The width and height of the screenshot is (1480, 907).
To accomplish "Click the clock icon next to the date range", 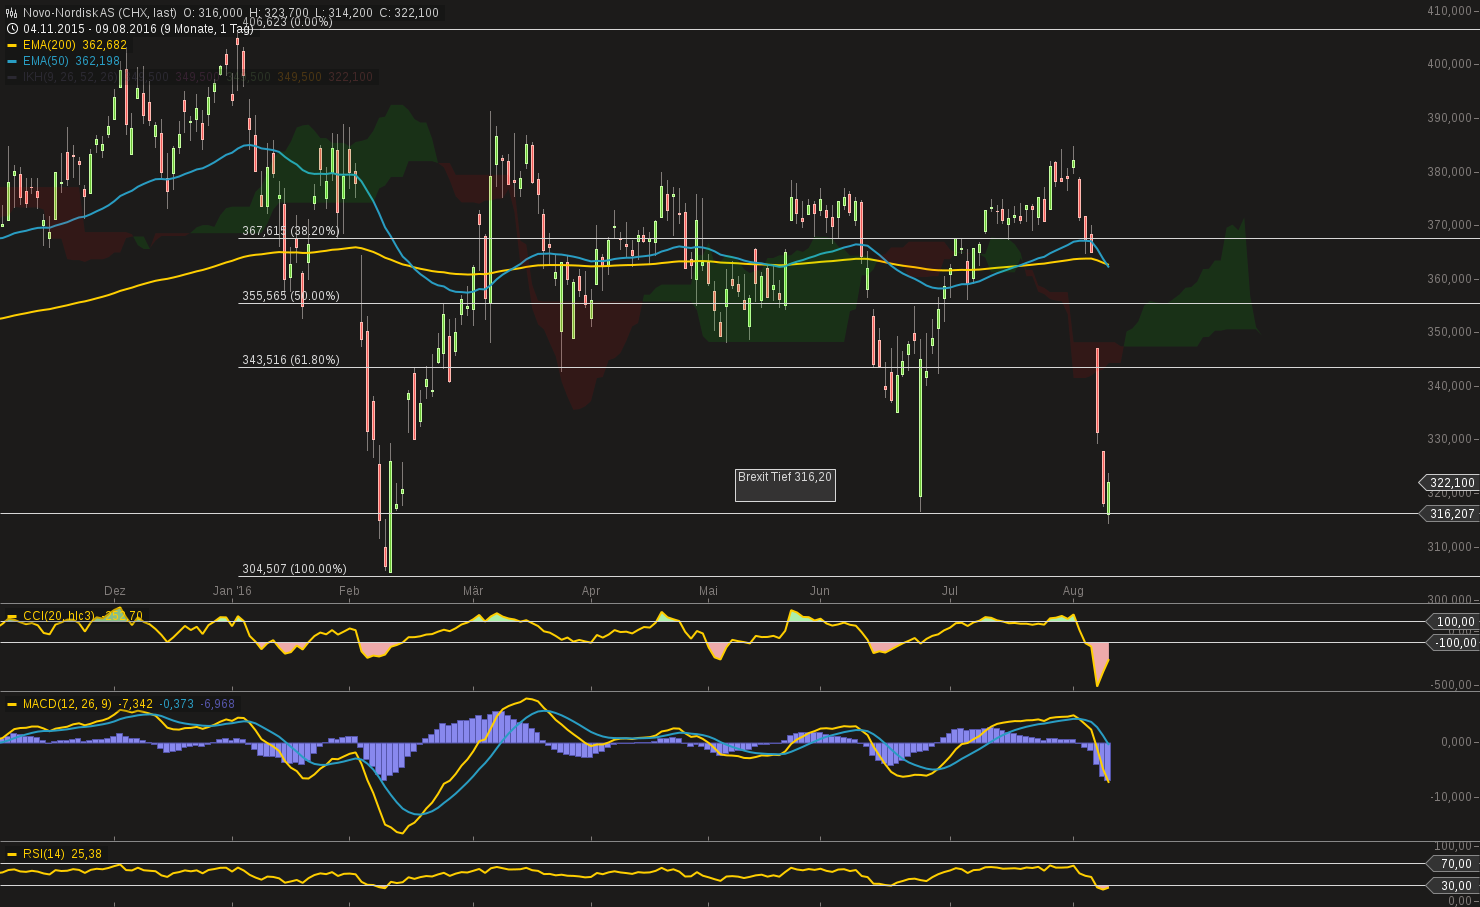I will pos(12,28).
